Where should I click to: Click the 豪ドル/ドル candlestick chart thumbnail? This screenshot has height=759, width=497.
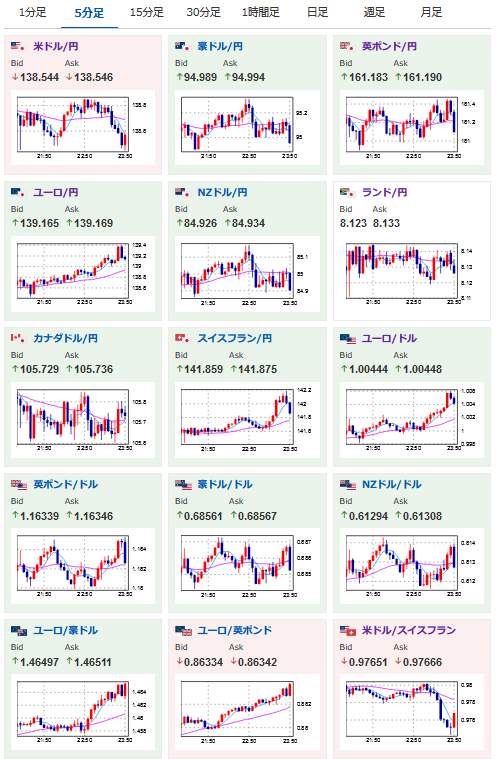click(247, 566)
